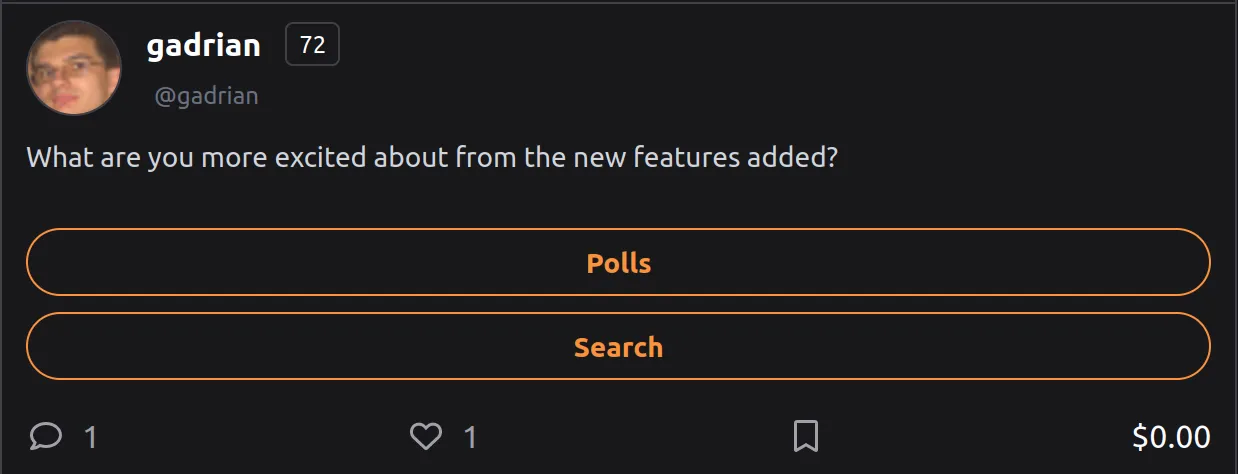
Task: Vote for the Polls option
Action: pyautogui.click(x=618, y=262)
